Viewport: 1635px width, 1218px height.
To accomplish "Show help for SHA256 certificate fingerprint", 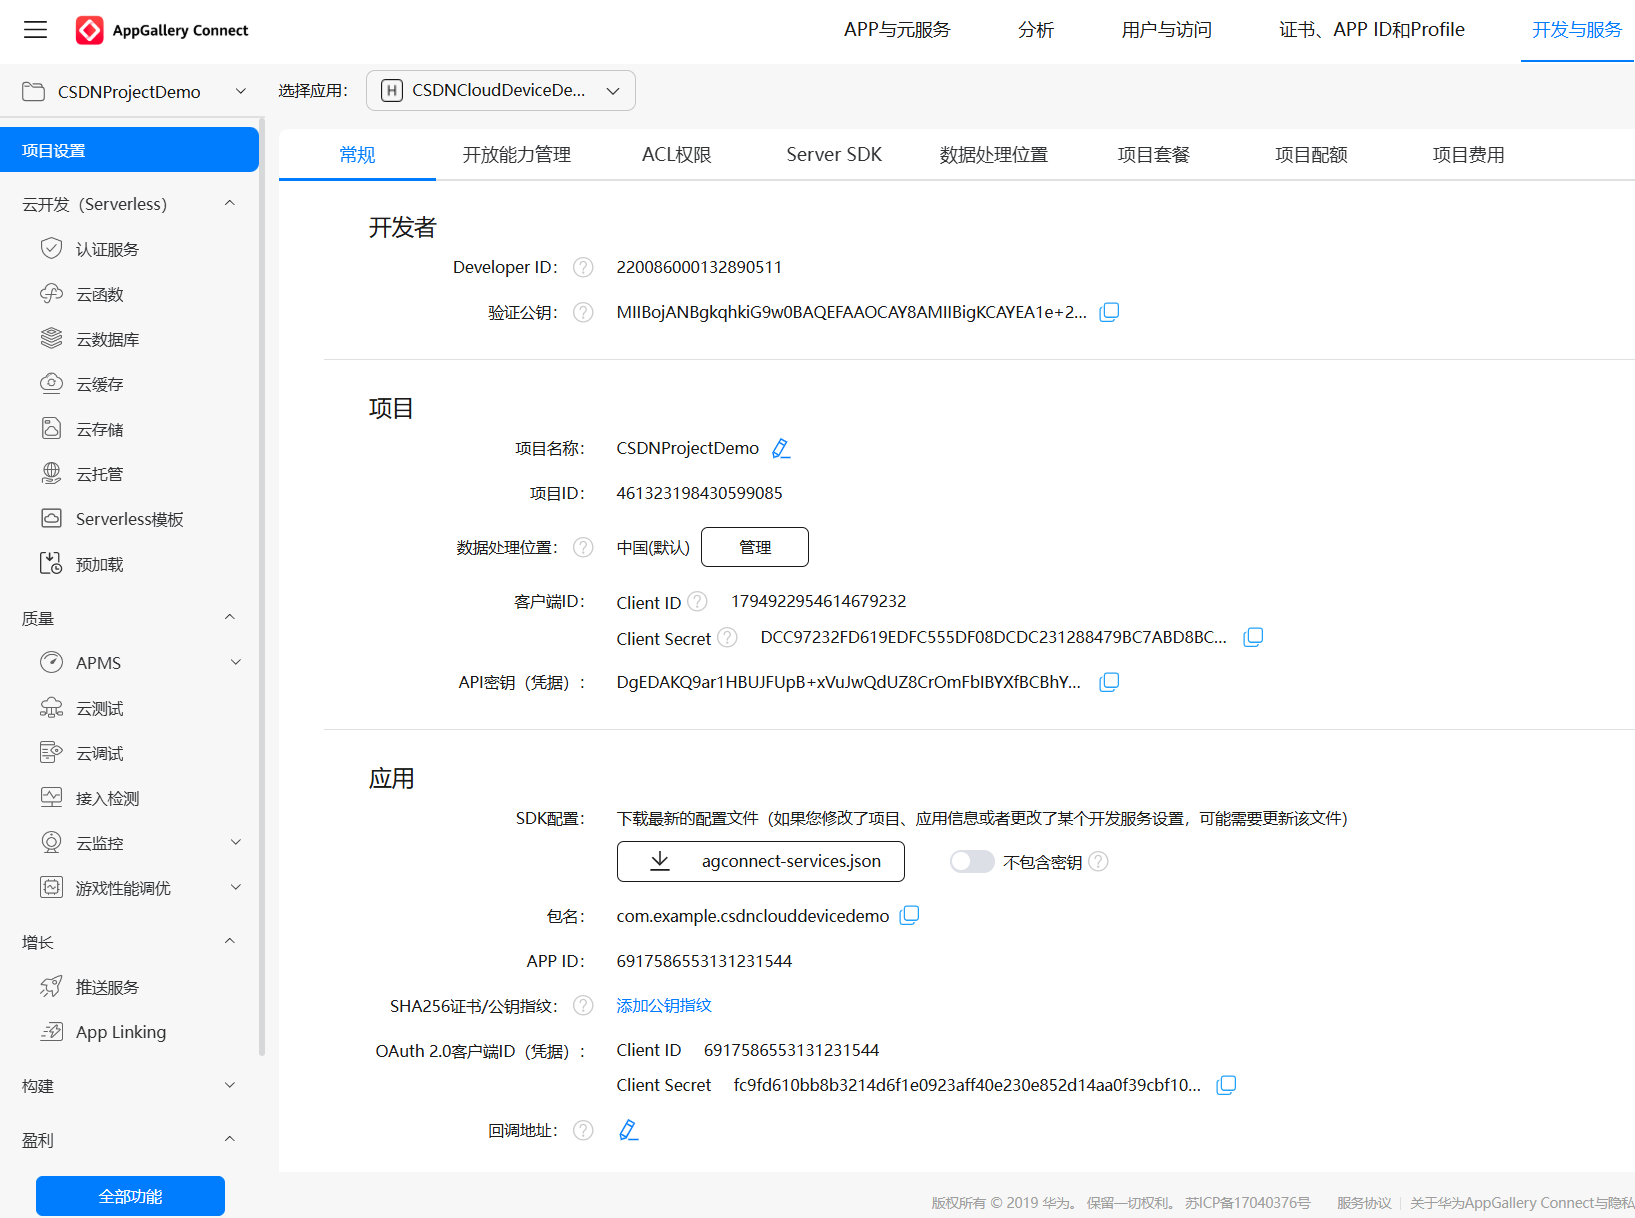I will [583, 1005].
